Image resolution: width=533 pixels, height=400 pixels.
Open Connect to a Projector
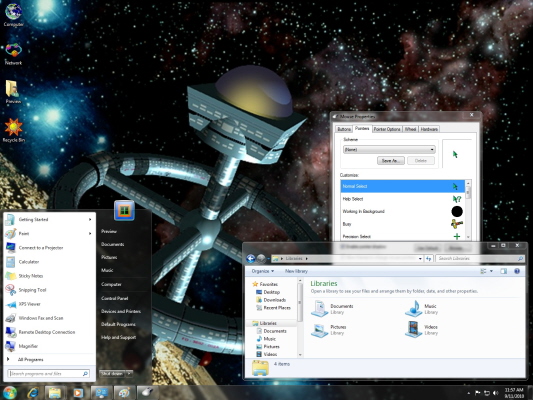point(49,248)
